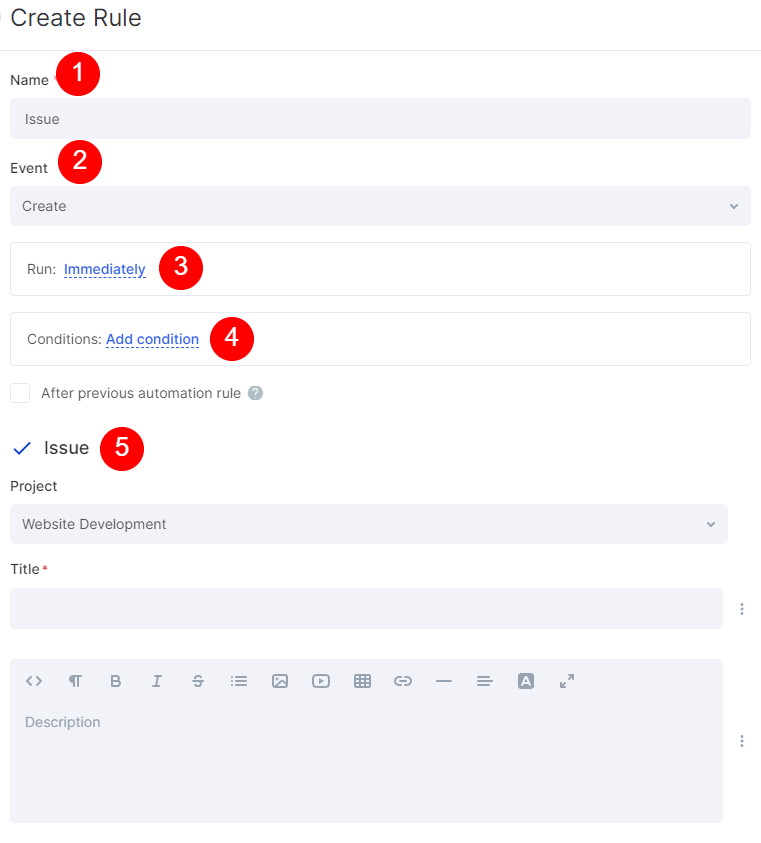The image size is (761, 843).
Task: Insert an image into the description
Action: pos(280,681)
